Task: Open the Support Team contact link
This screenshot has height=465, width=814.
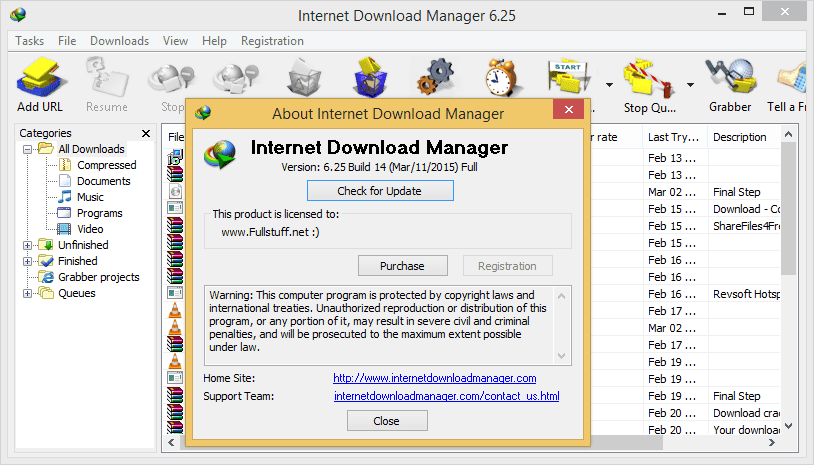Action: point(446,396)
